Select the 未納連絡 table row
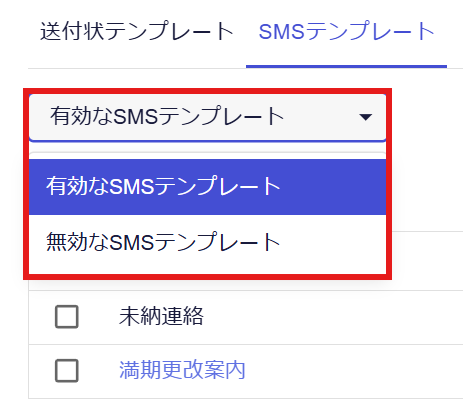 coord(246,317)
